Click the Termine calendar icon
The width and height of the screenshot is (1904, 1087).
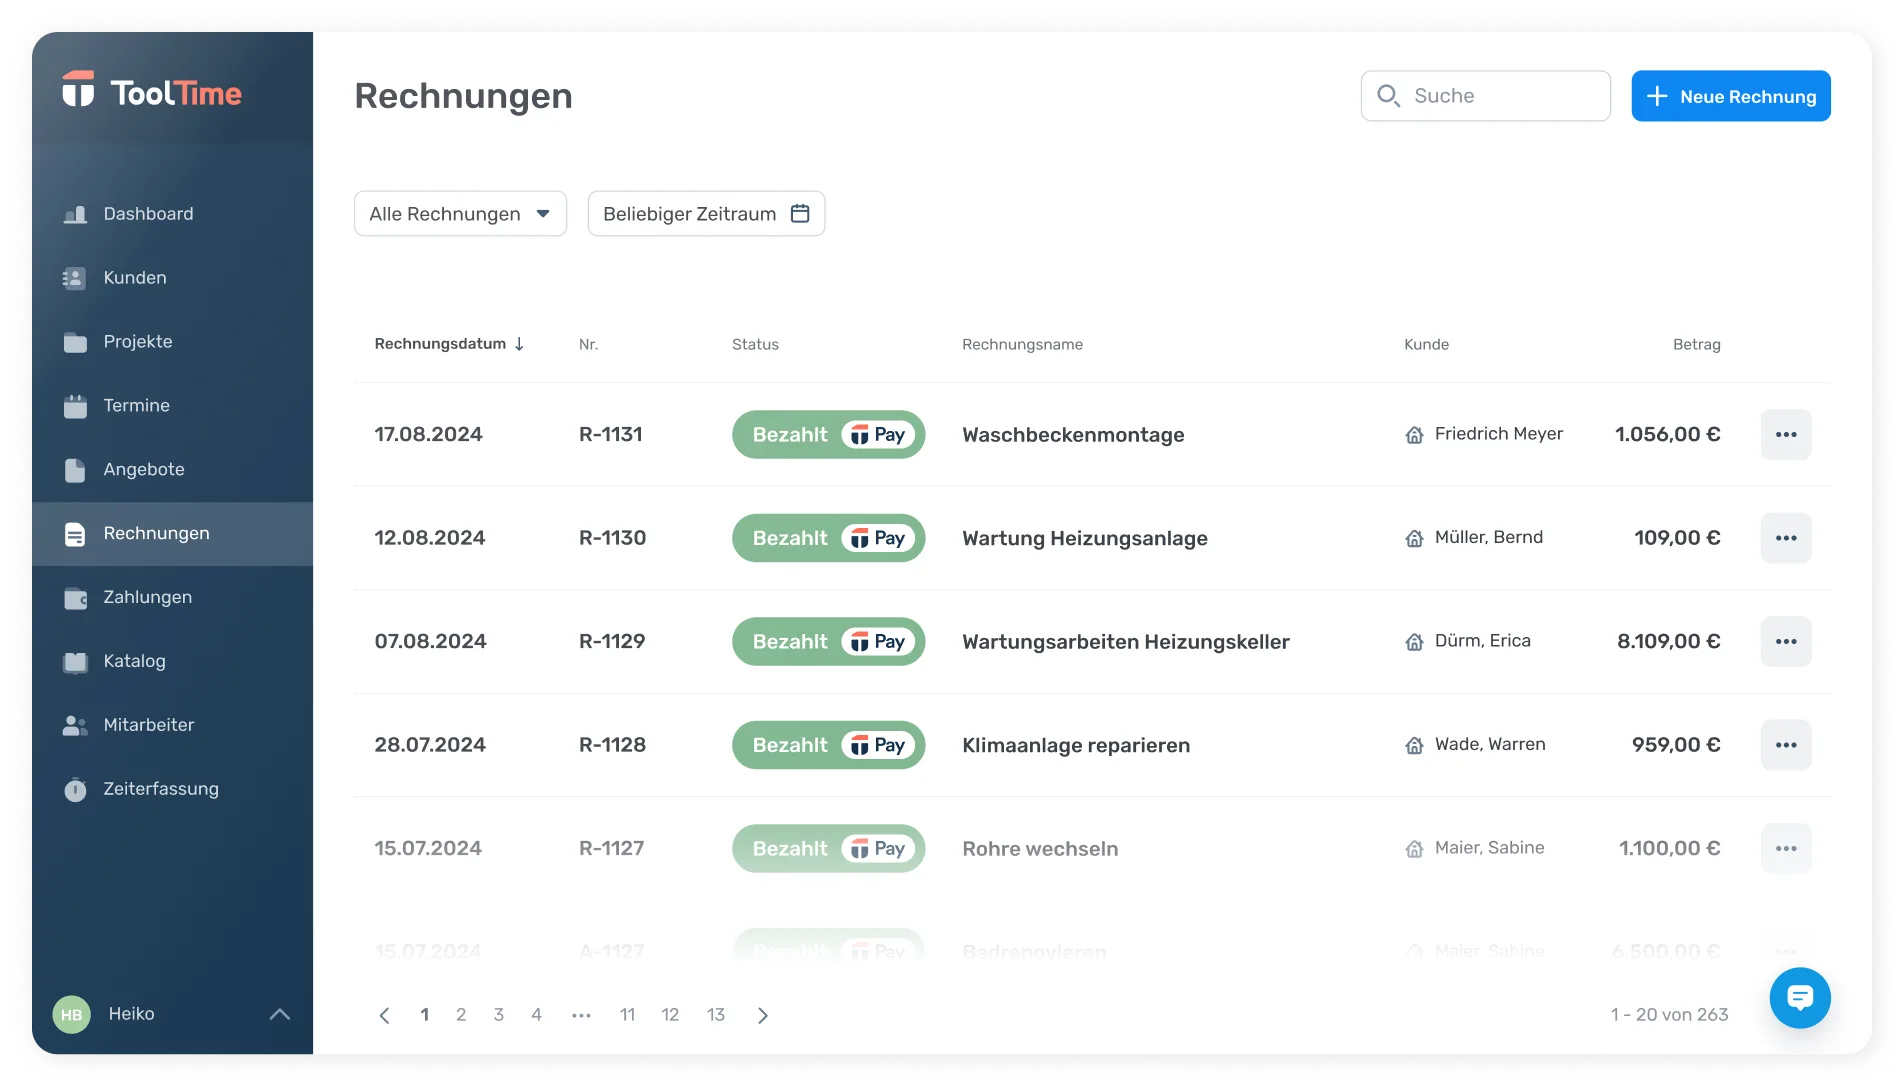(x=75, y=405)
